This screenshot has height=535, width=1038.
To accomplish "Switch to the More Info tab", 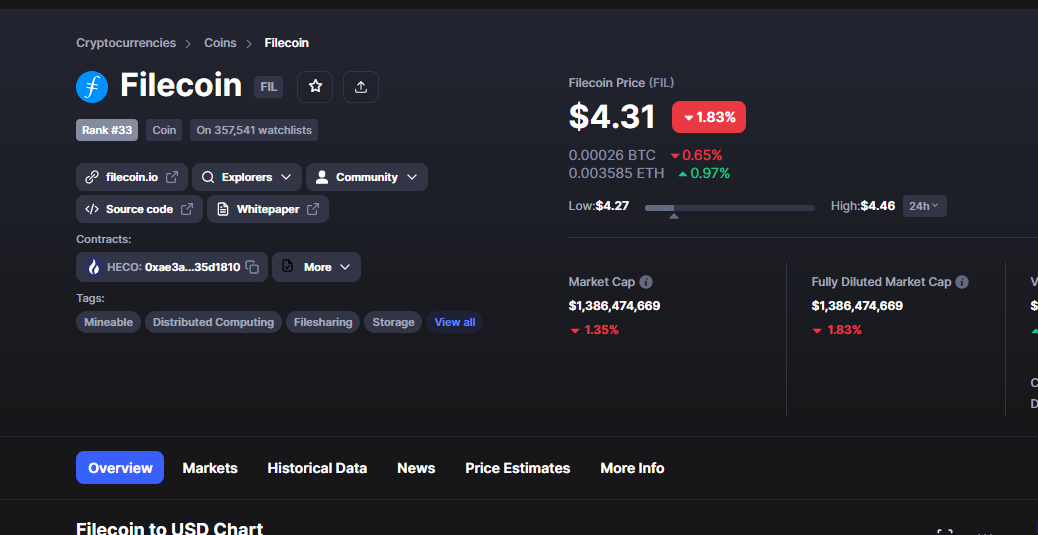I will 632,468.
